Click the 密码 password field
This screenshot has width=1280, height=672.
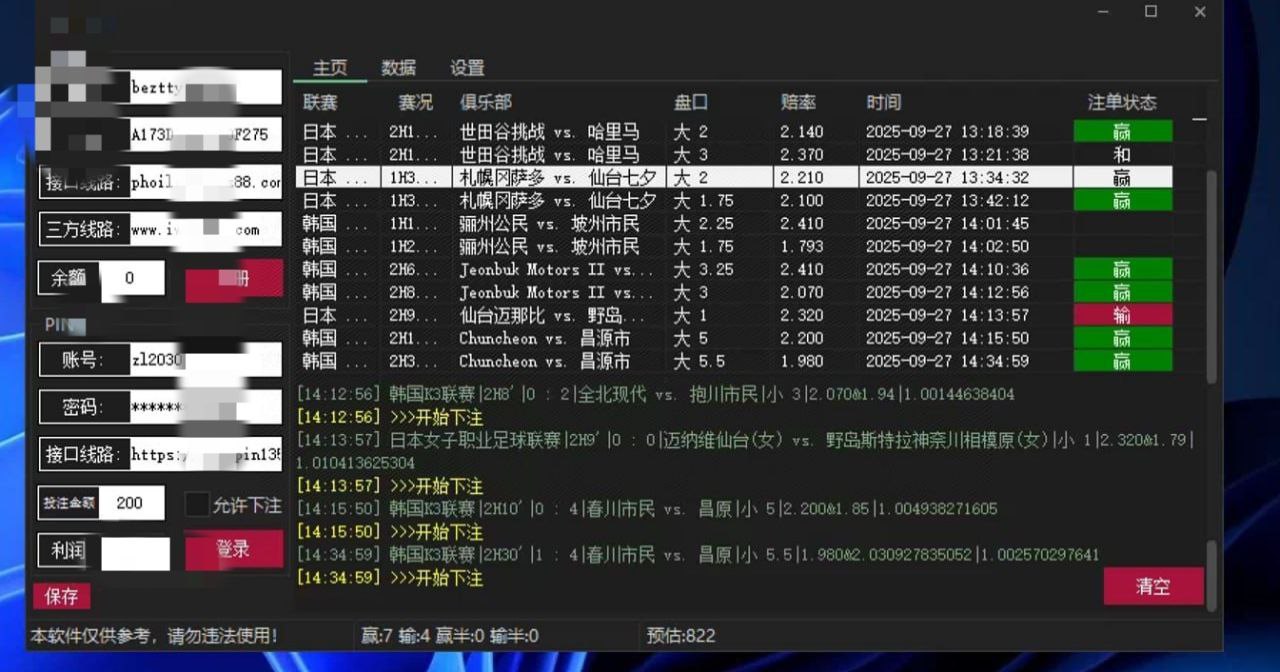tap(200, 405)
